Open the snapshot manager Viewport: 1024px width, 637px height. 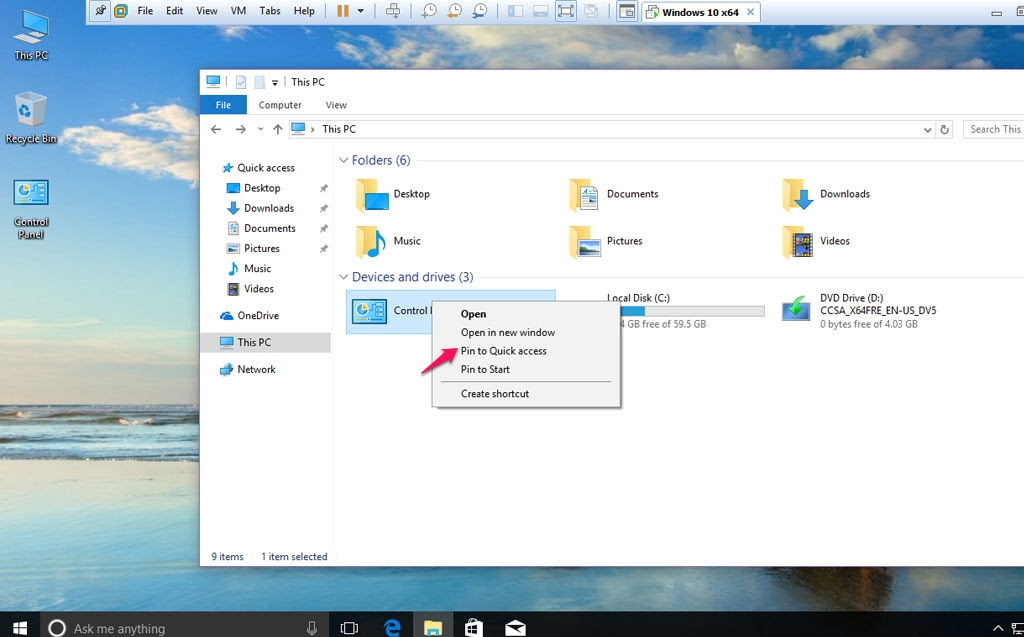479,11
